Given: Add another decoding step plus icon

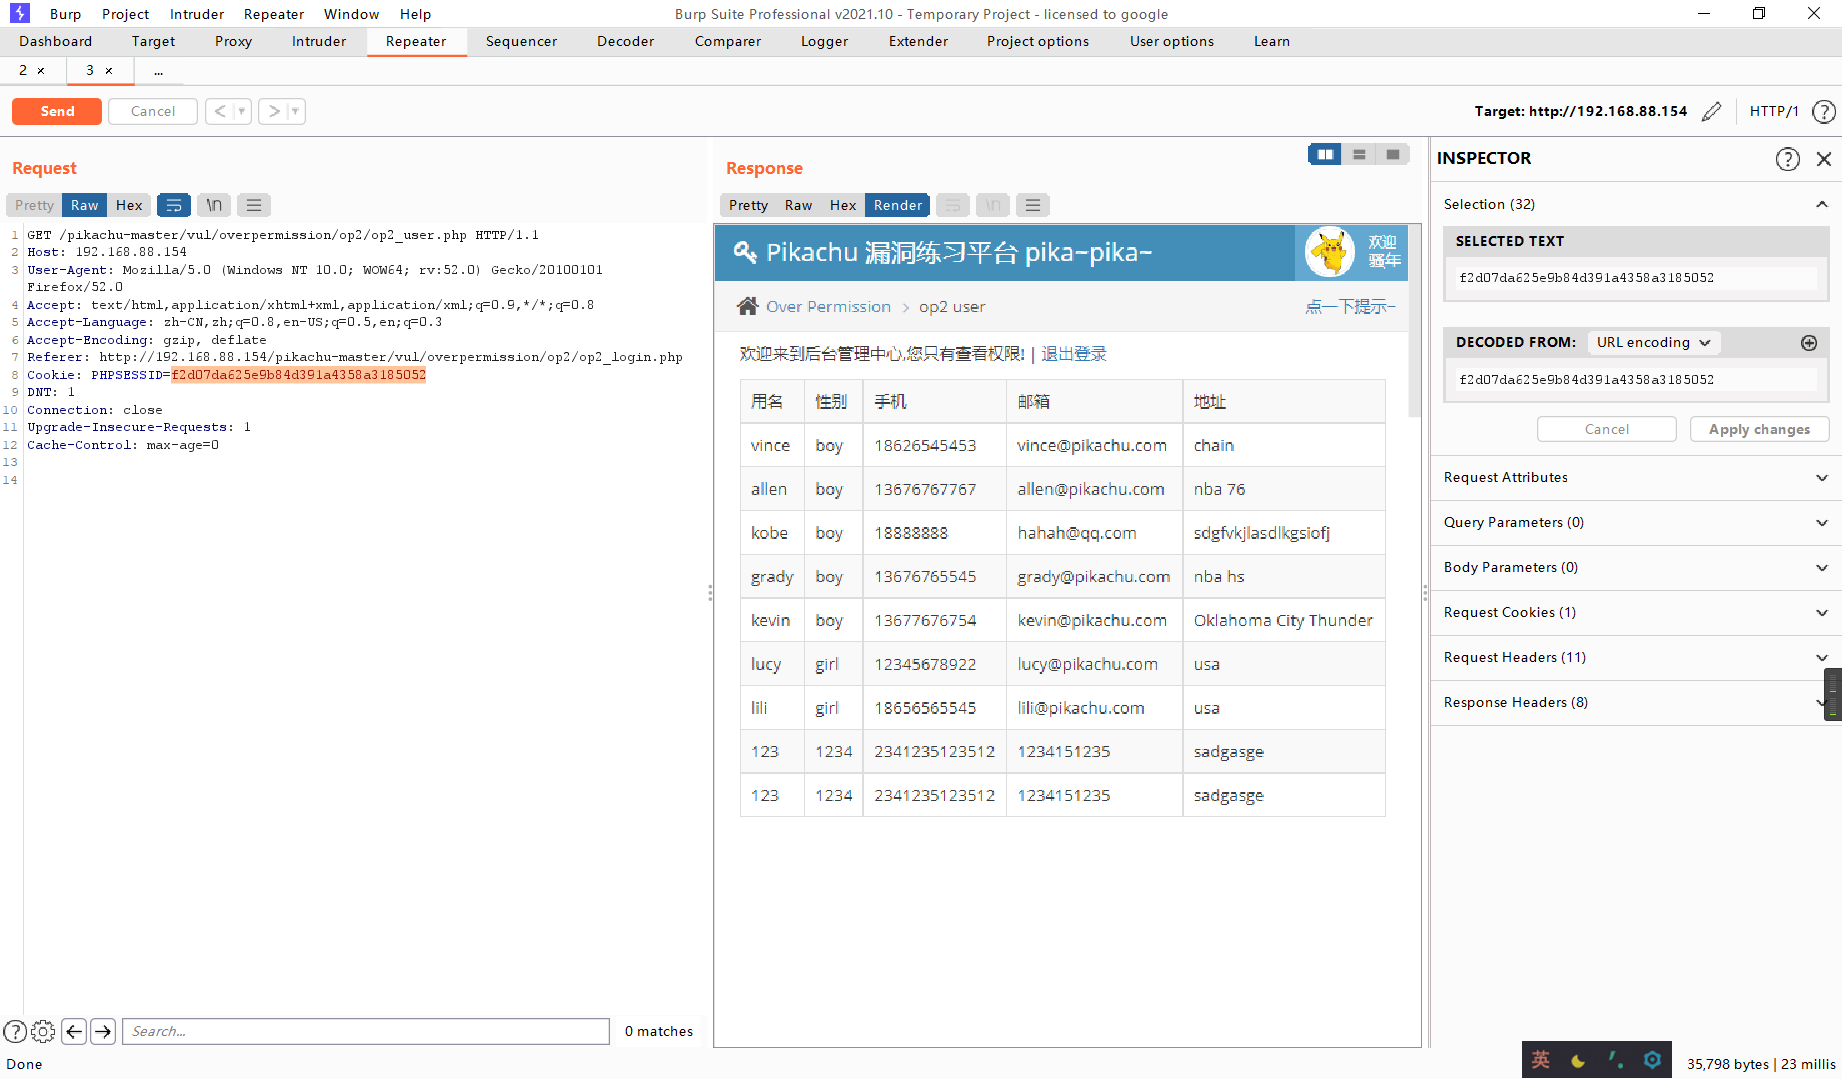Looking at the screenshot, I should (x=1809, y=343).
